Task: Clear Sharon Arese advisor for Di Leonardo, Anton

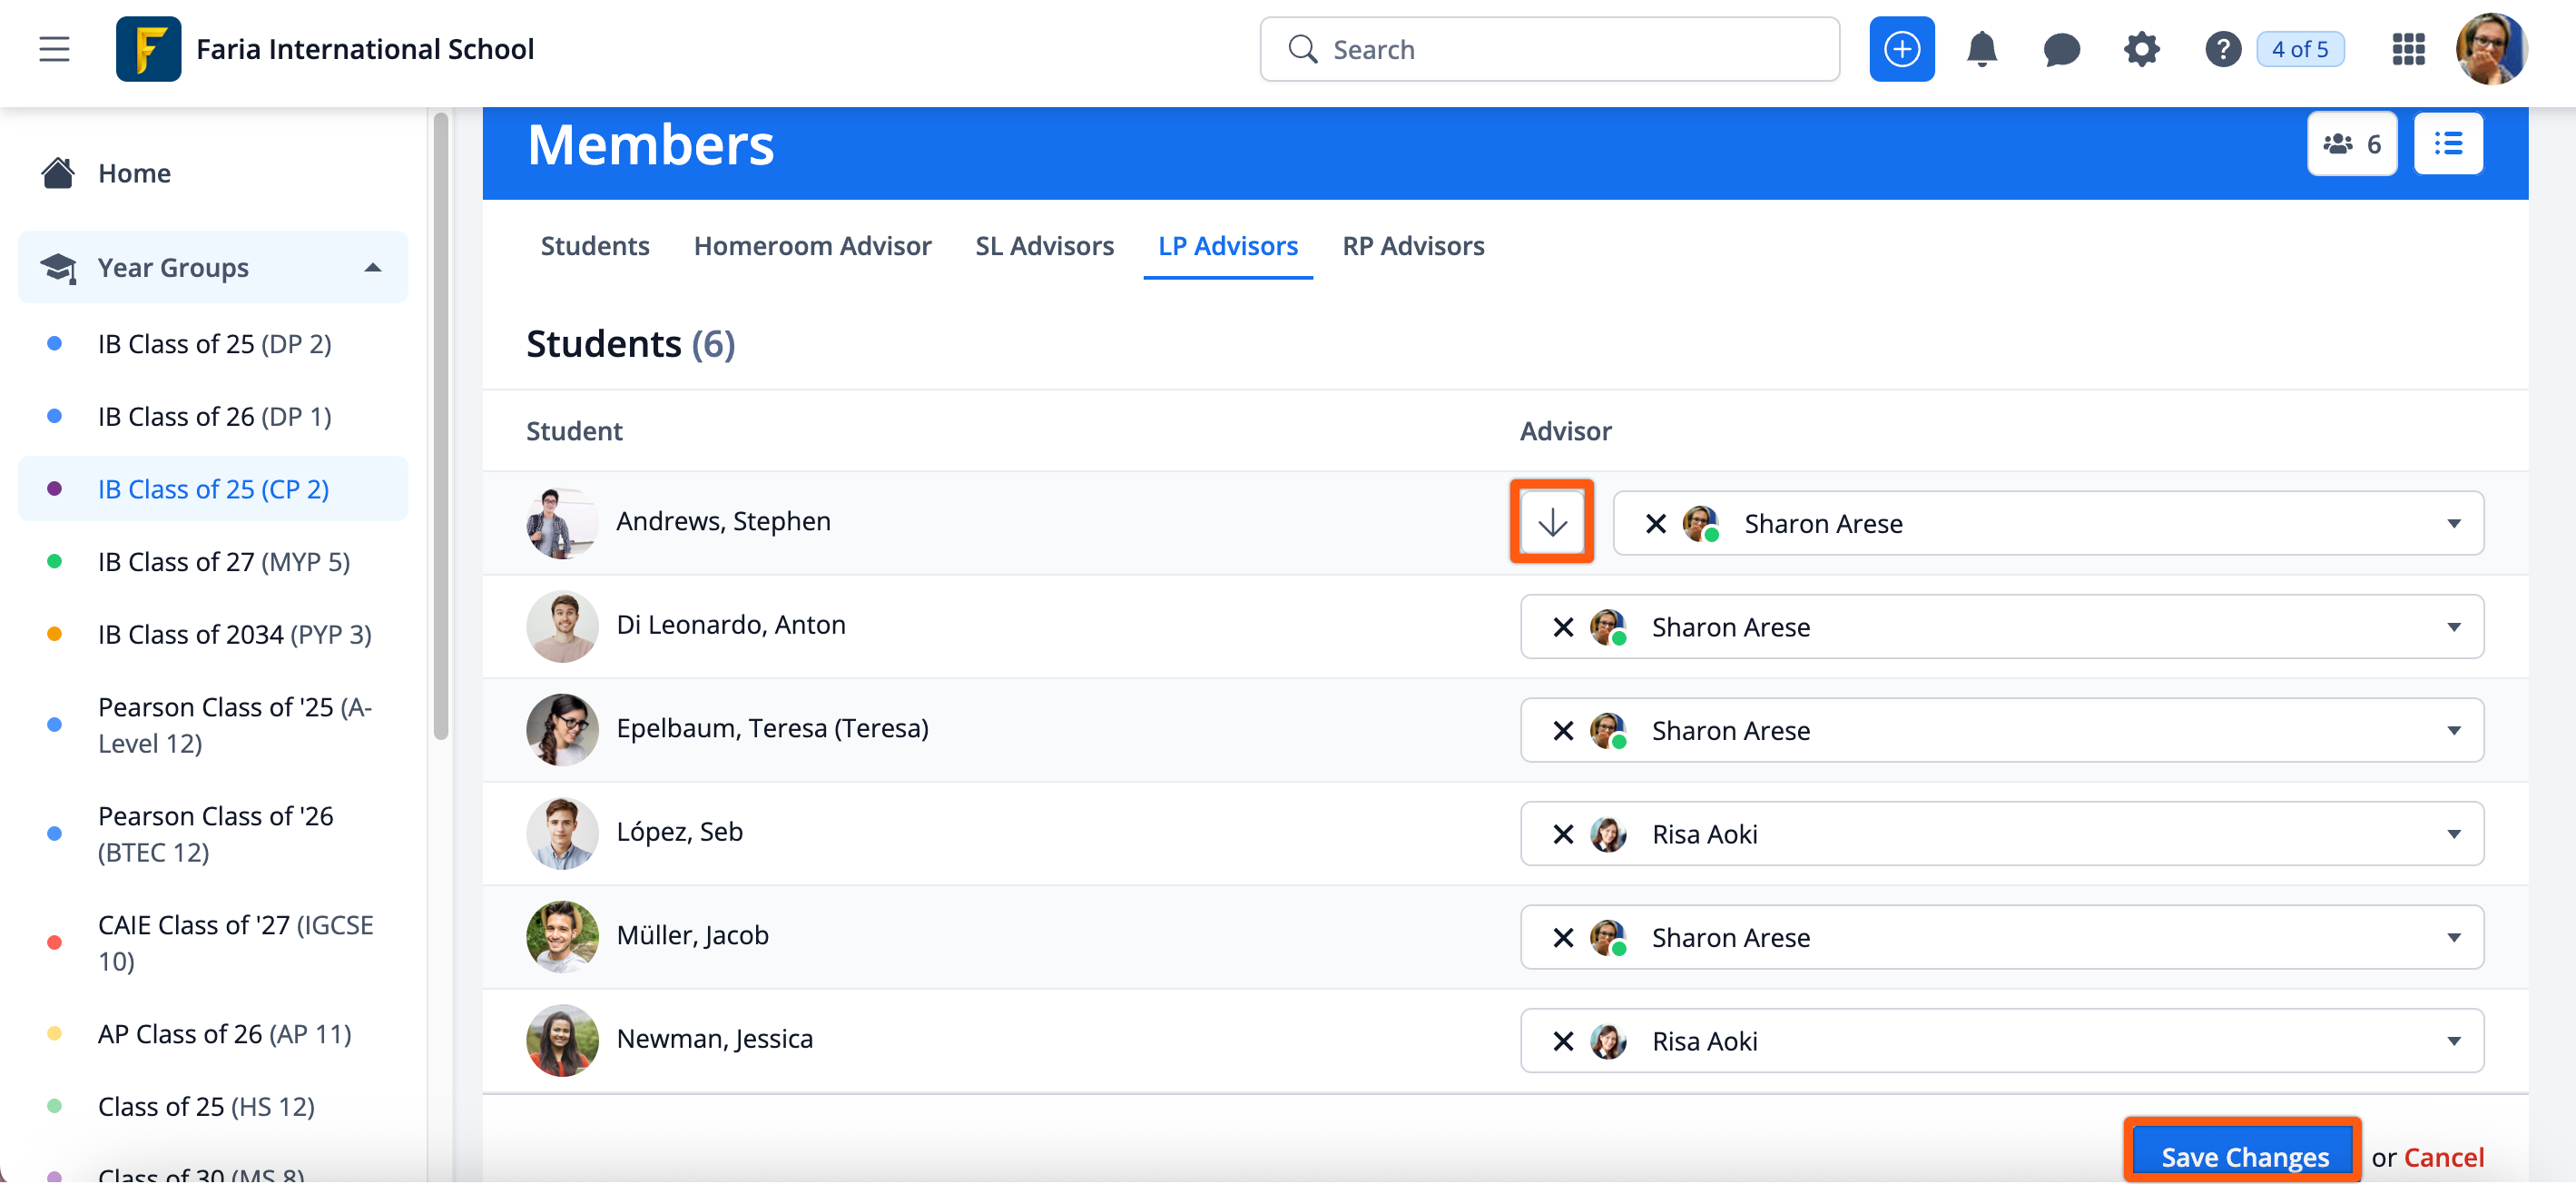Action: click(x=1563, y=627)
